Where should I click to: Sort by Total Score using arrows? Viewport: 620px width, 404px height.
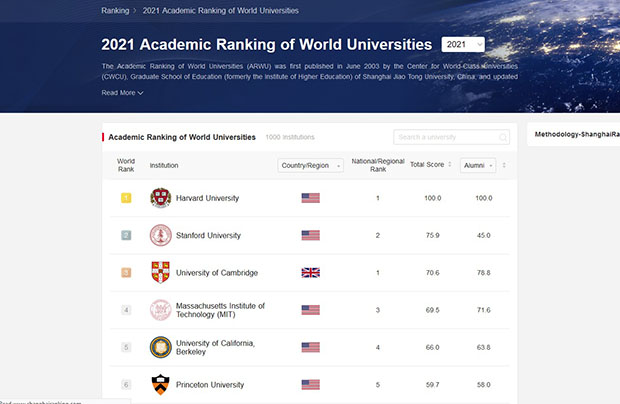click(450, 164)
